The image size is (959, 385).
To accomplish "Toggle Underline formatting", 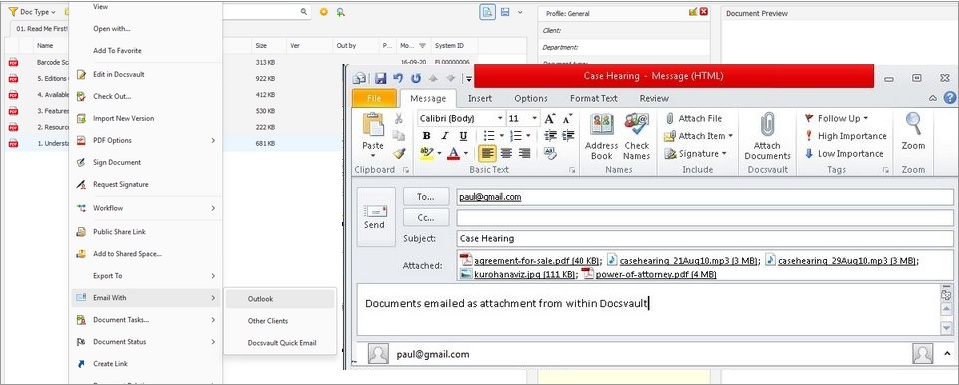I will 463,136.
